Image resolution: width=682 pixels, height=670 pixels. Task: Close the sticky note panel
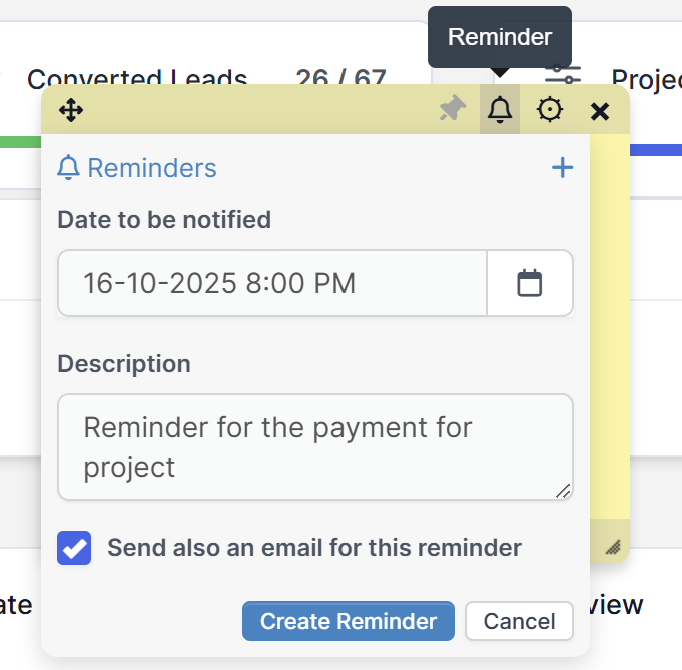click(600, 111)
